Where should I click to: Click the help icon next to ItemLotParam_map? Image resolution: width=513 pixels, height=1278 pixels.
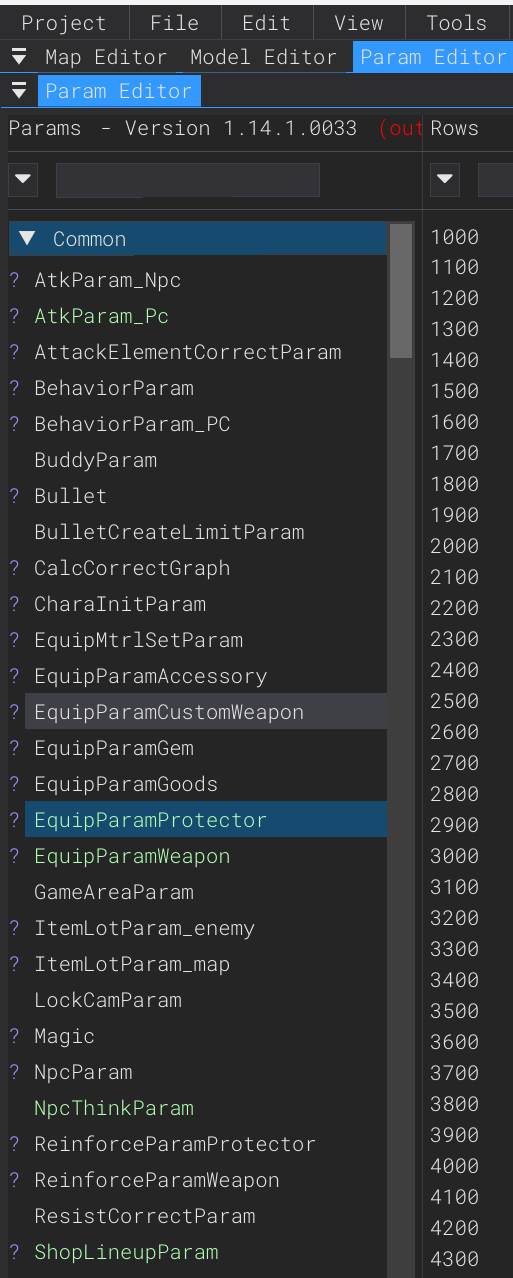pyautogui.click(x=14, y=964)
